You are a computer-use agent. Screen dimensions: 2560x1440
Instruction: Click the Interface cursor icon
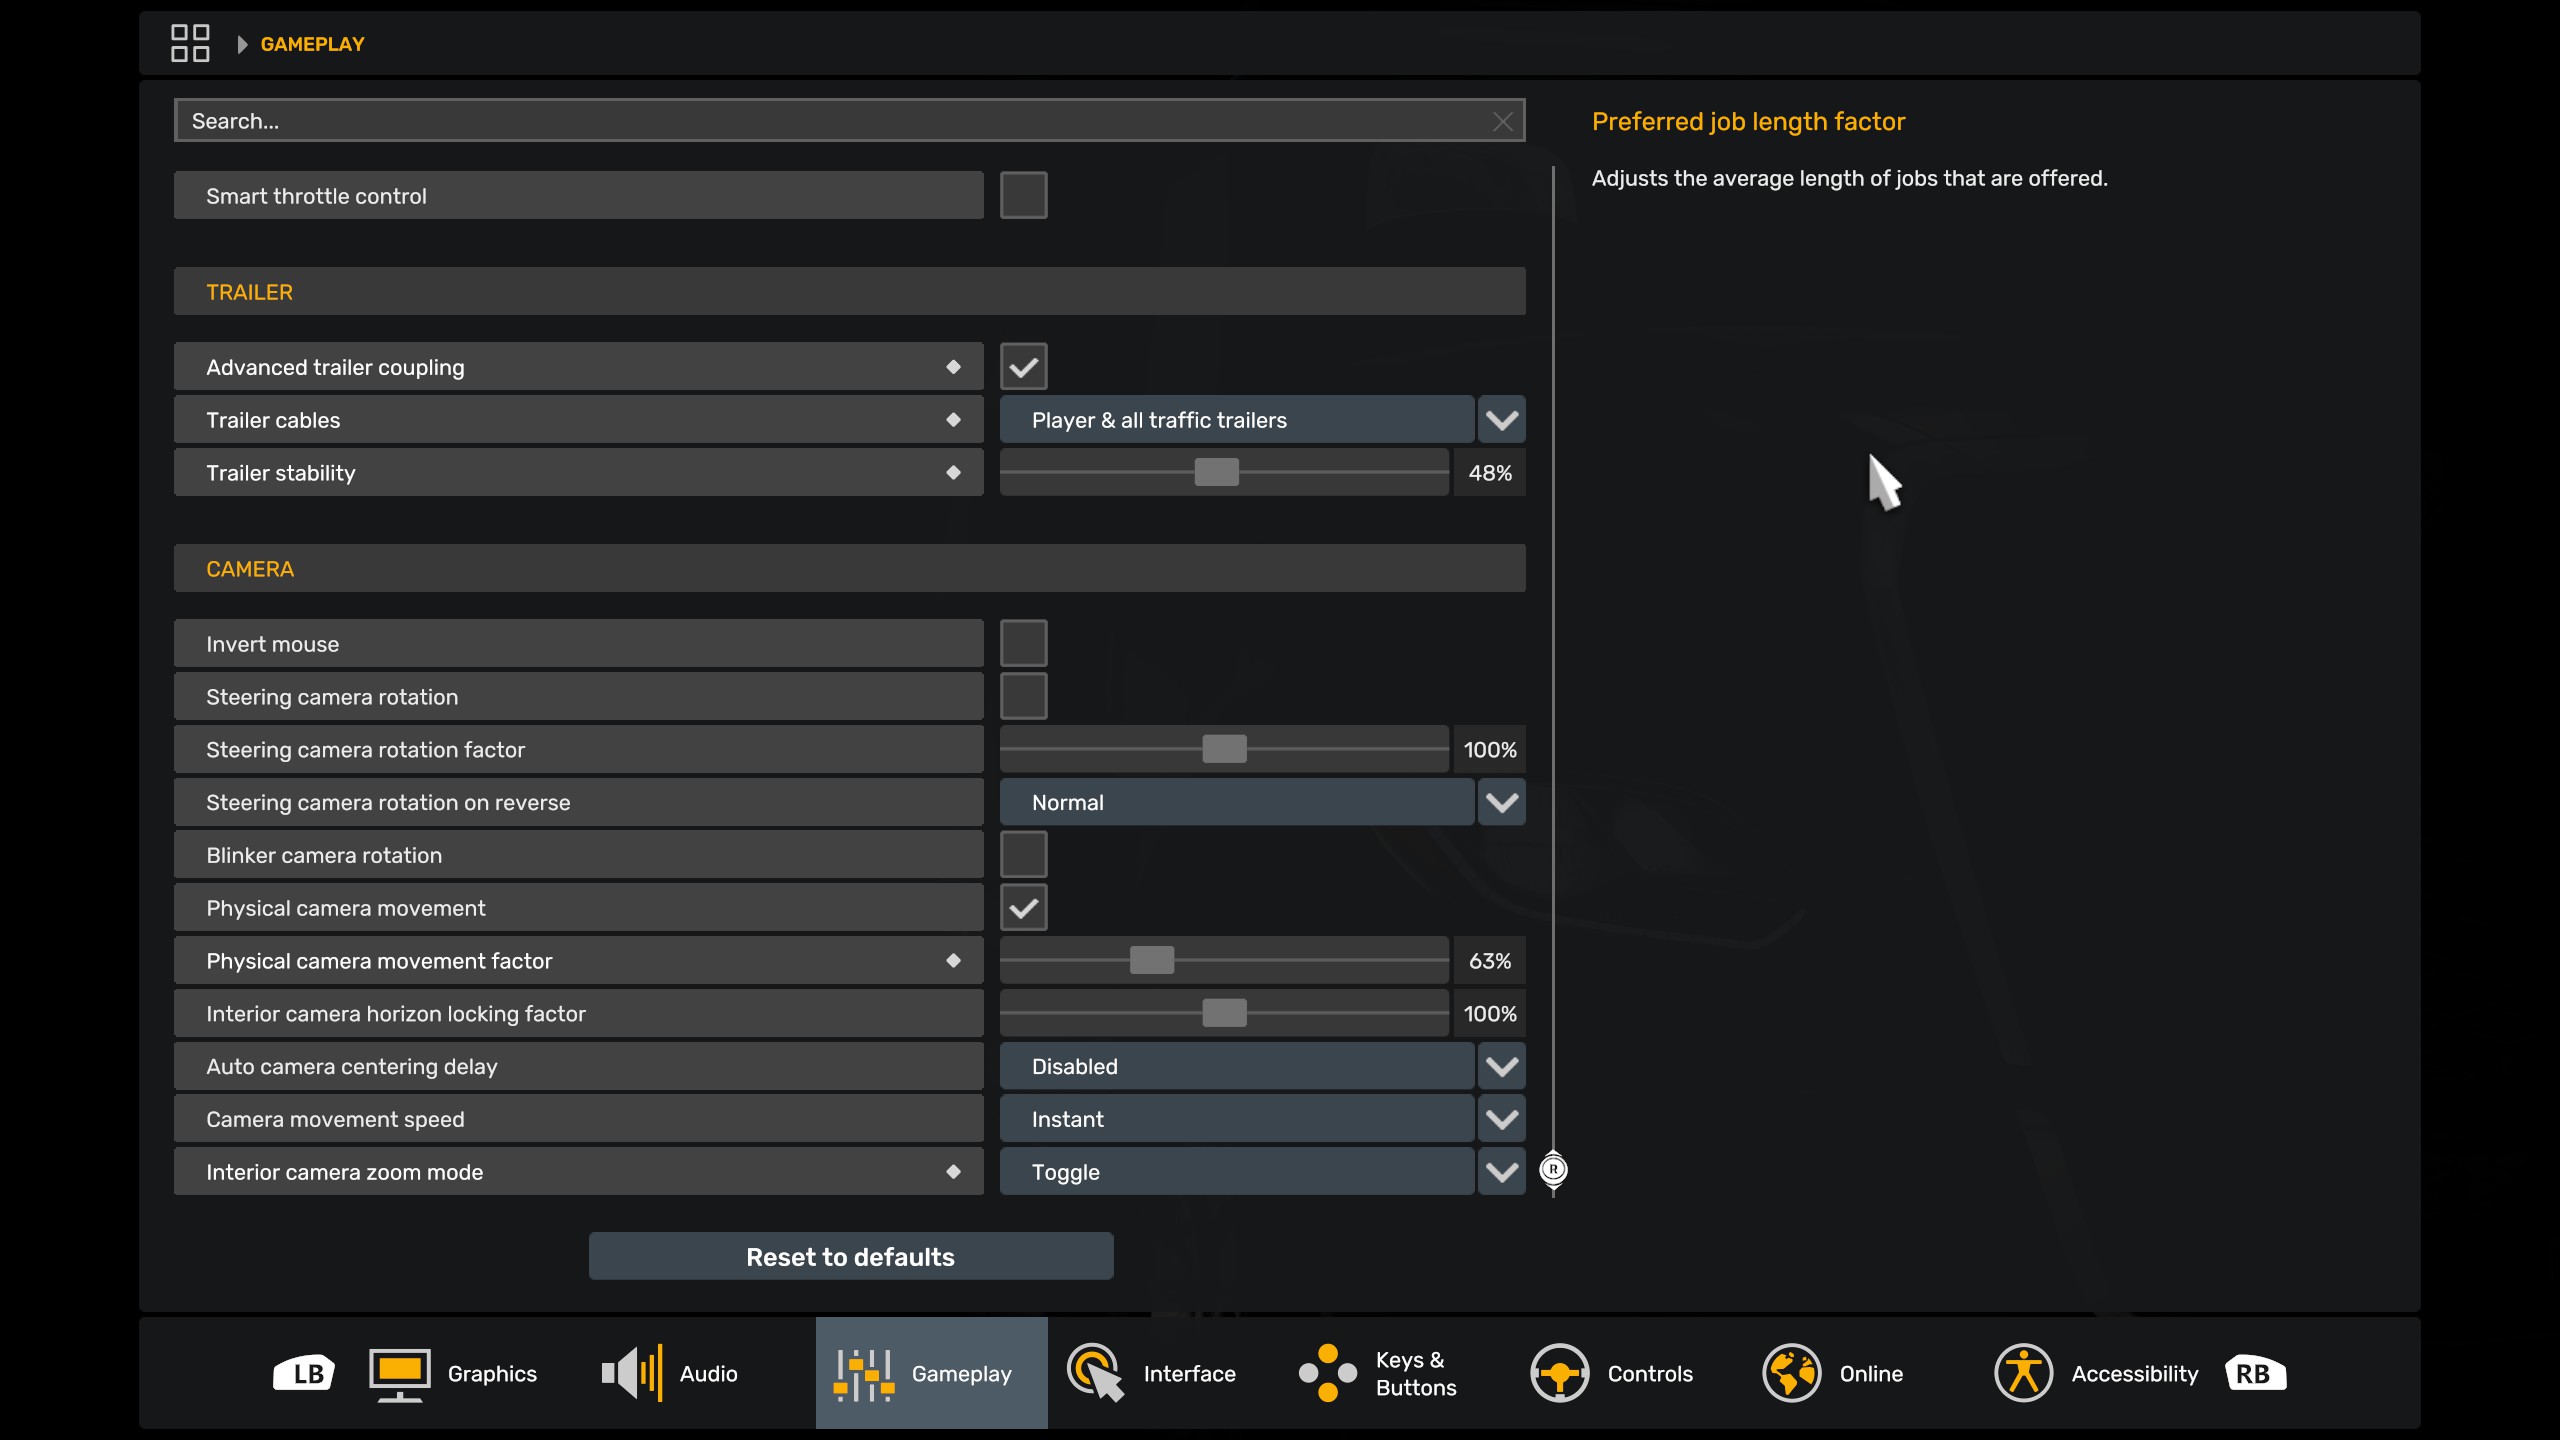click(x=1096, y=1373)
